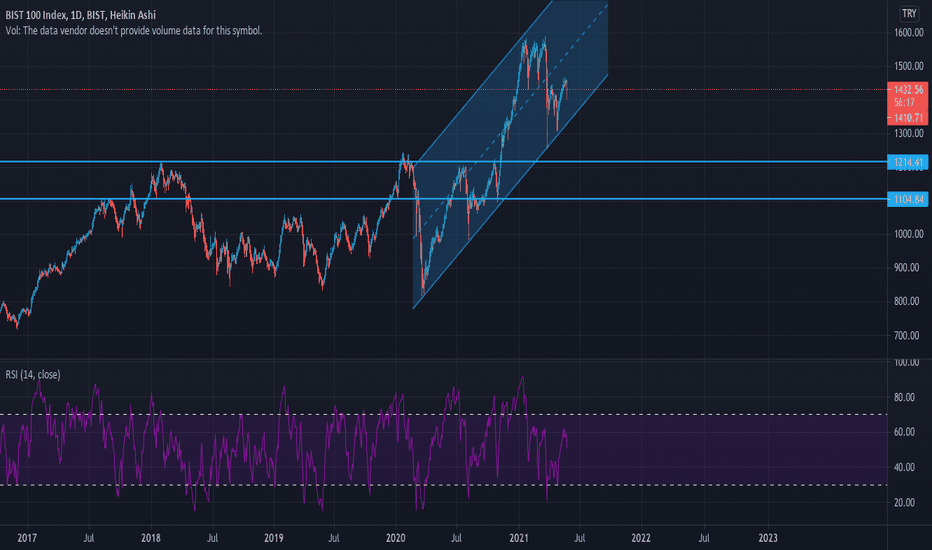Click the 2023 label on time axis

(767, 538)
